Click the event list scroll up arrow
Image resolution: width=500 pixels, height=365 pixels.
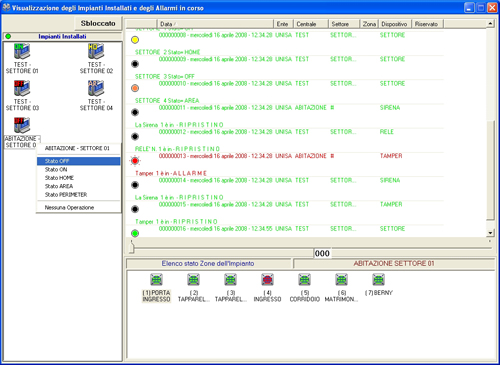(490, 24)
